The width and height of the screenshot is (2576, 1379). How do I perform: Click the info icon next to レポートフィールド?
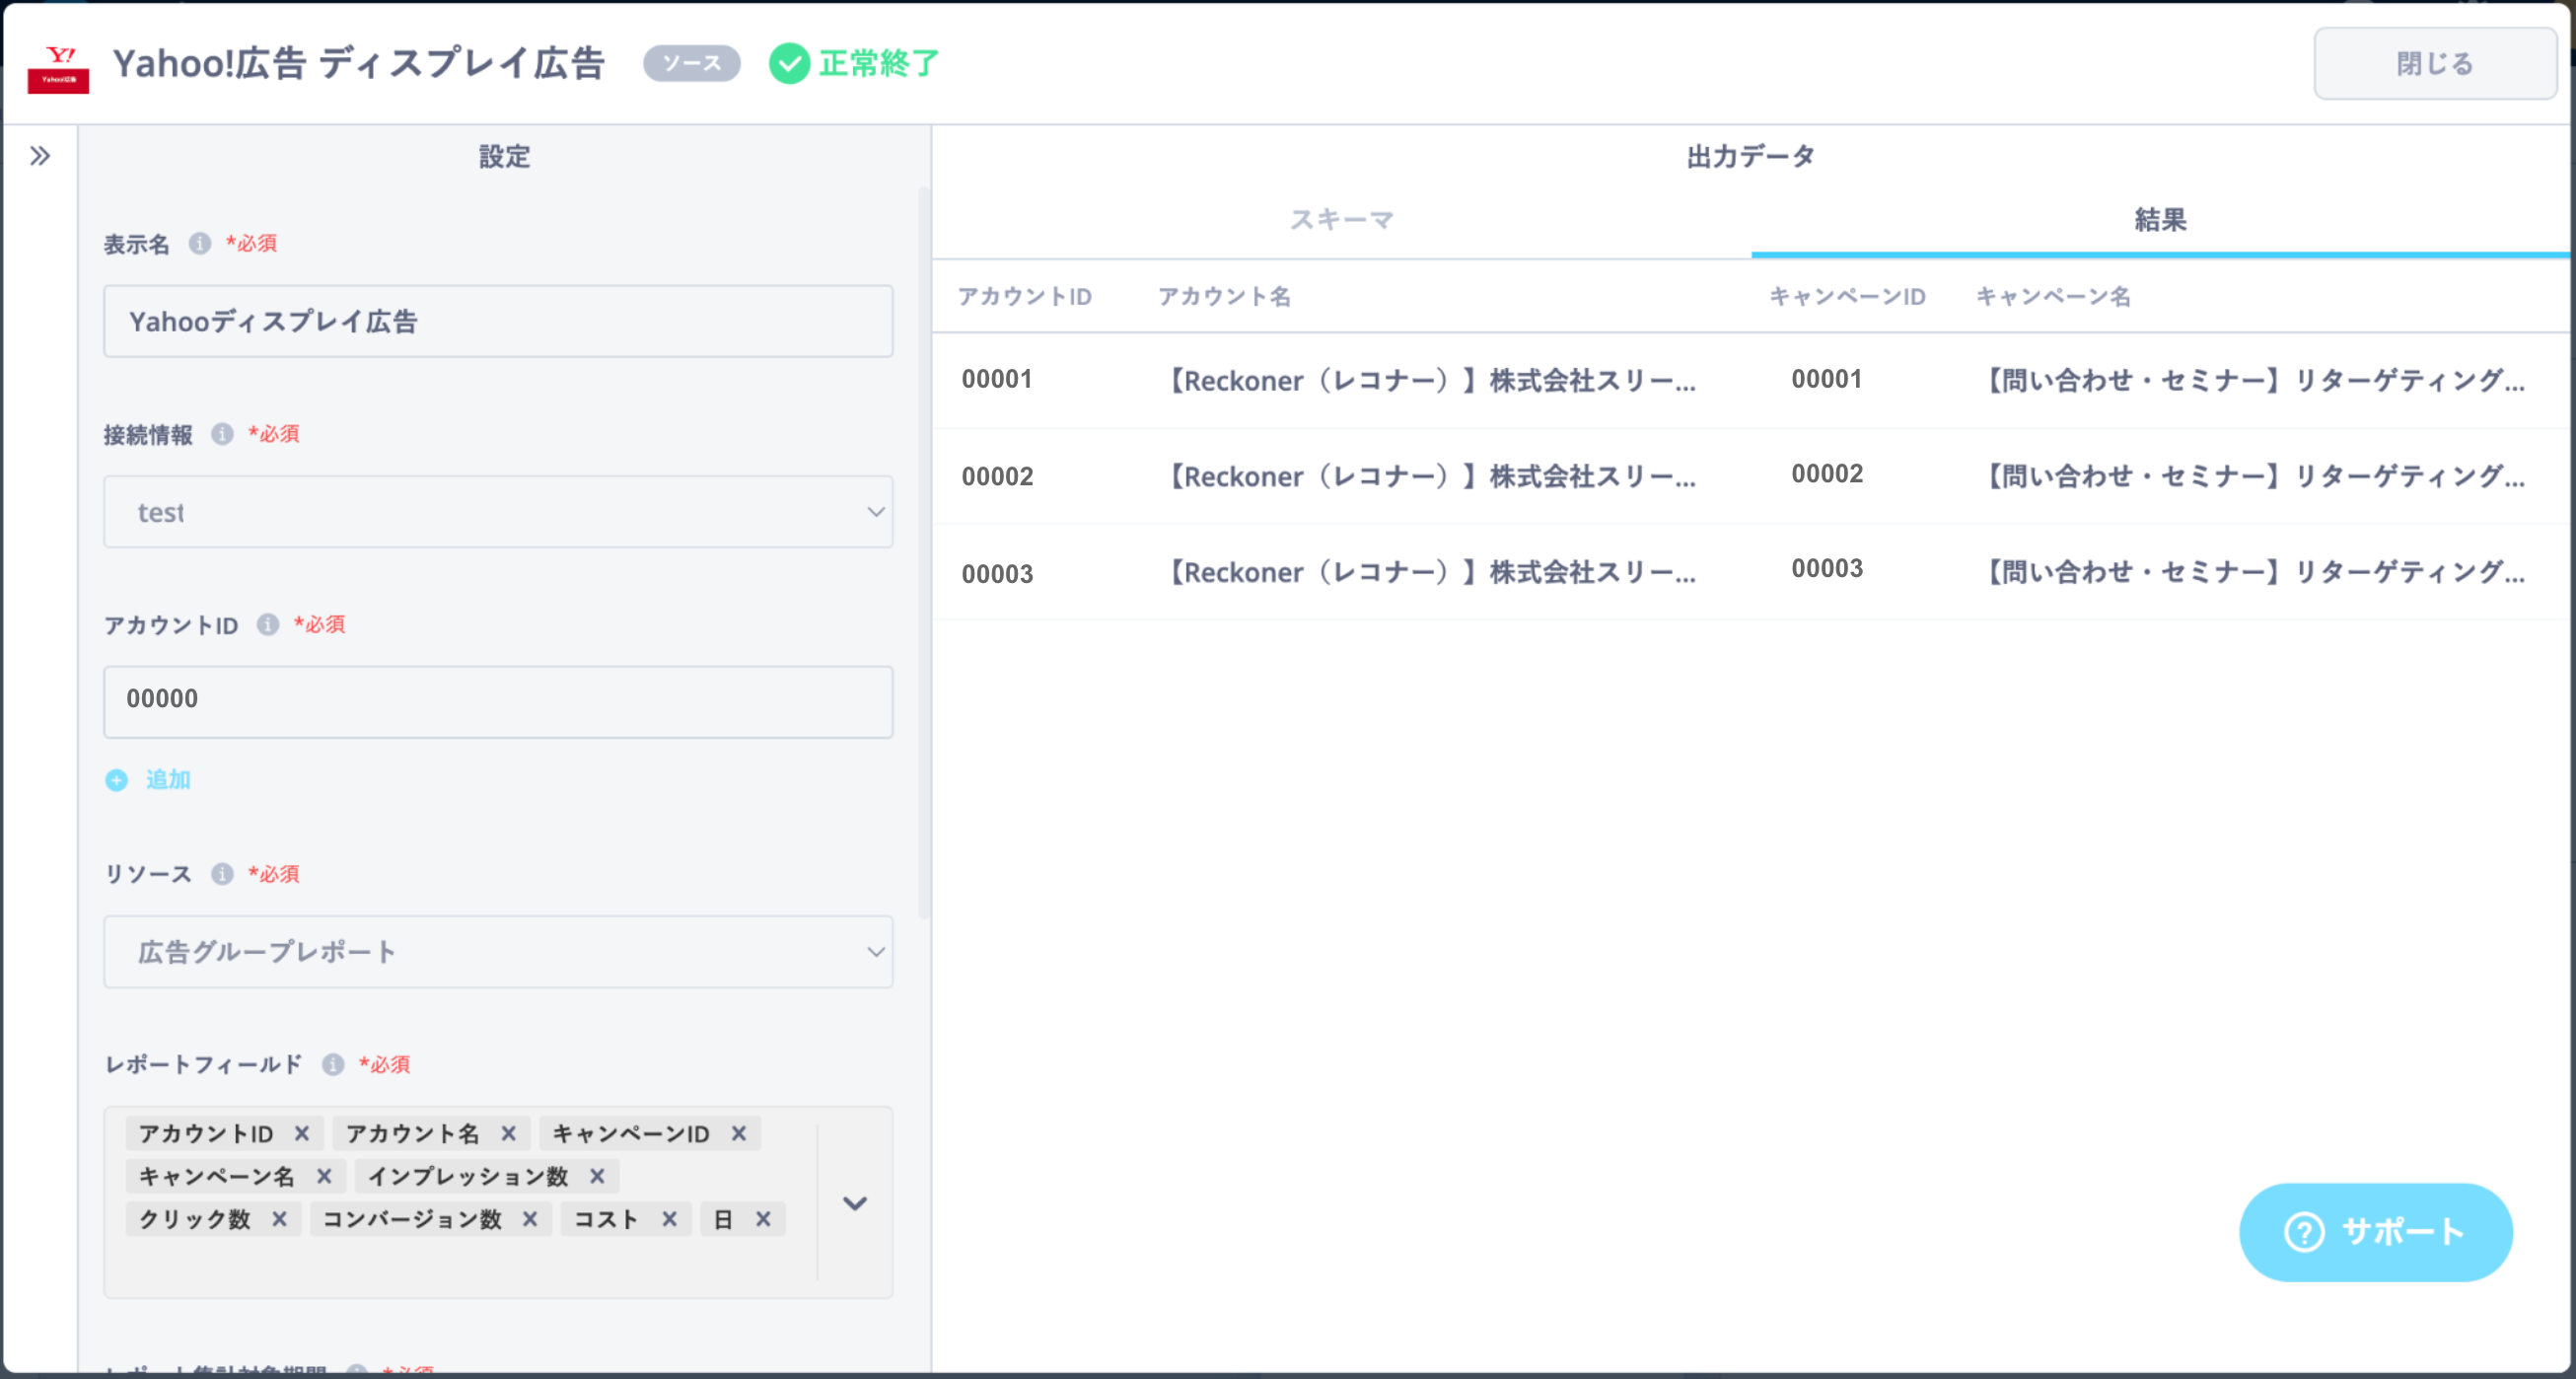[333, 1064]
